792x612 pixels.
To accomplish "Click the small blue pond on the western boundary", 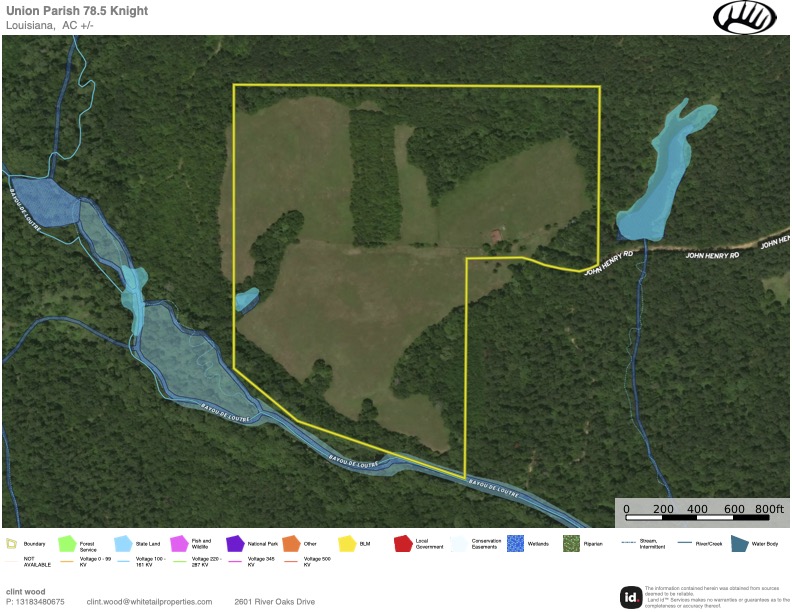I will click(x=247, y=299).
